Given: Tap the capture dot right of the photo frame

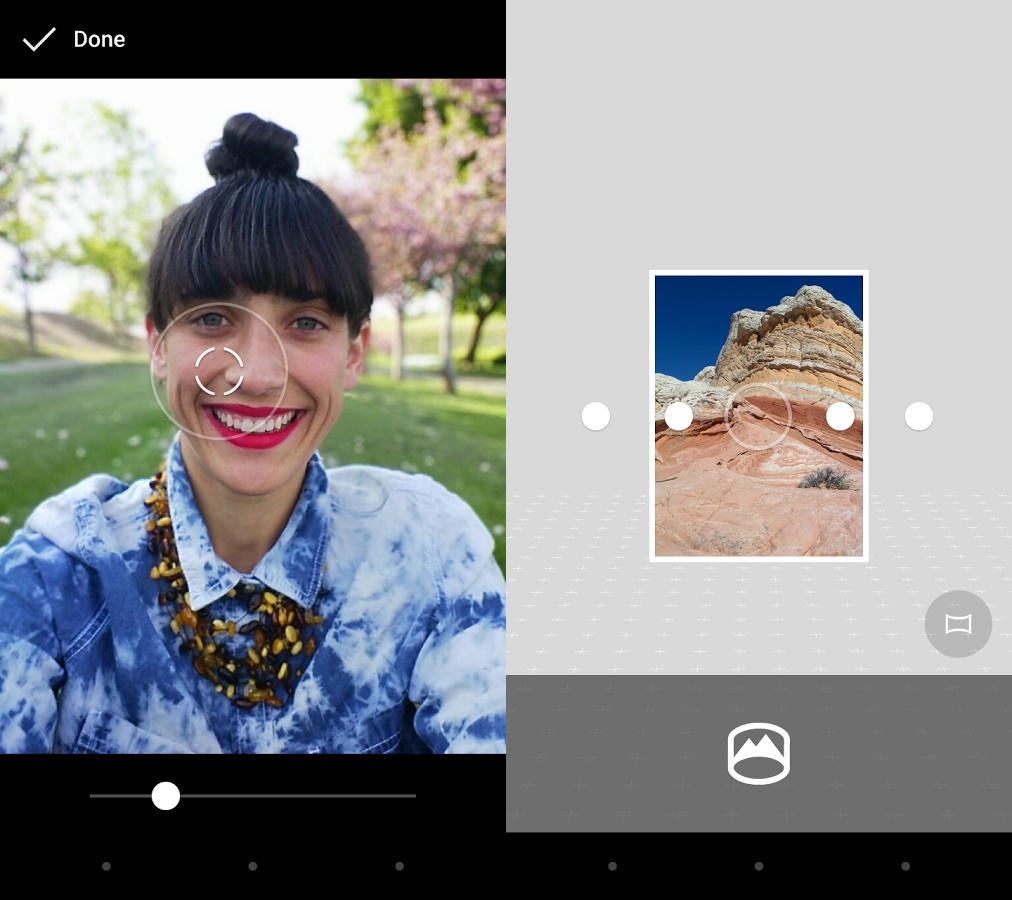Looking at the screenshot, I should tap(839, 416).
